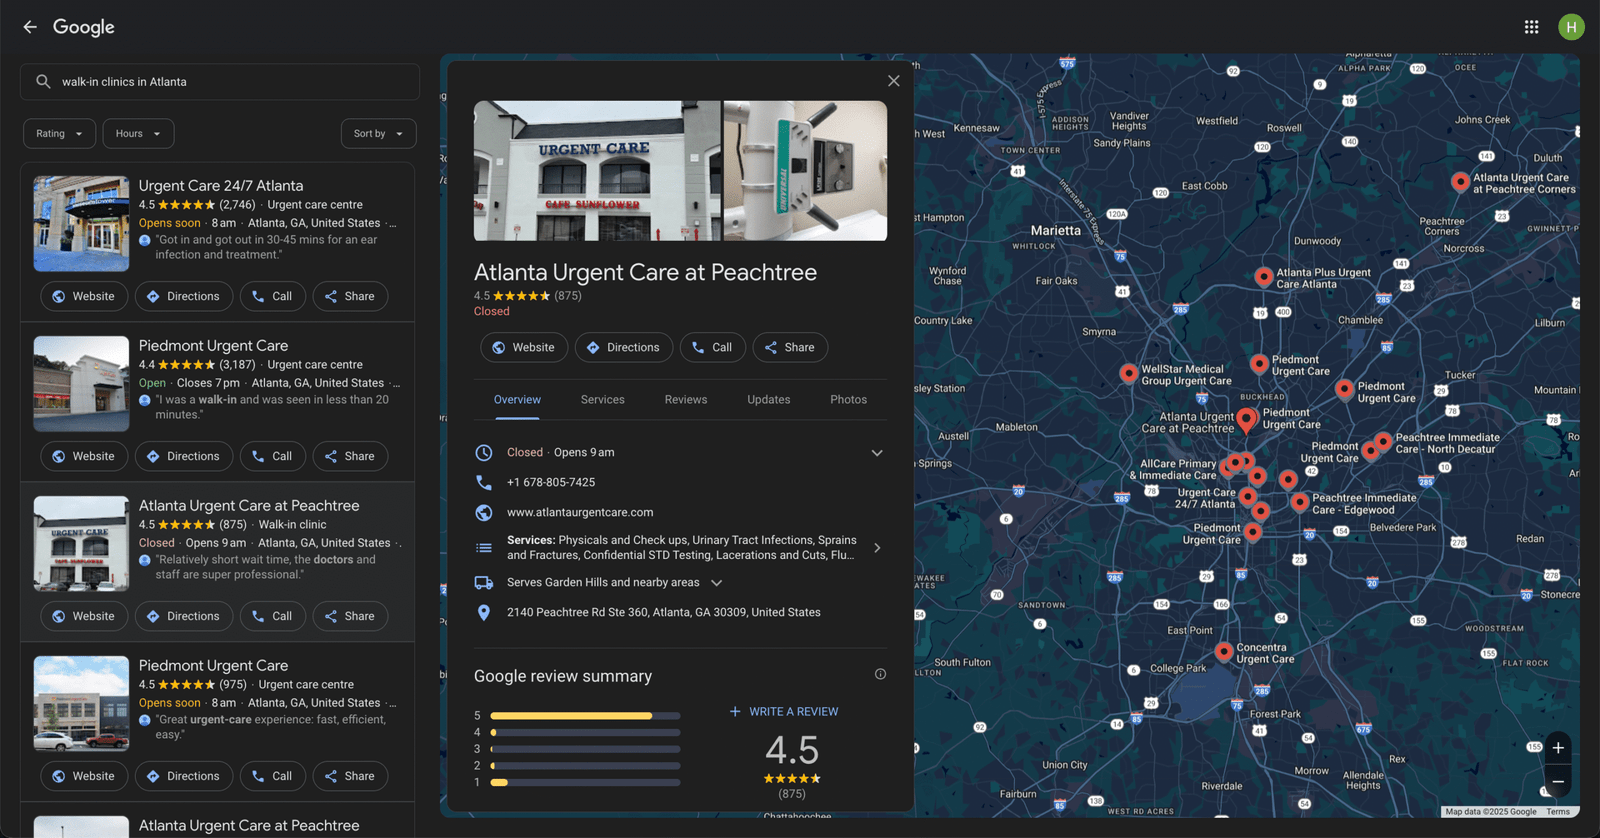Open the Sort by dropdown

379,134
